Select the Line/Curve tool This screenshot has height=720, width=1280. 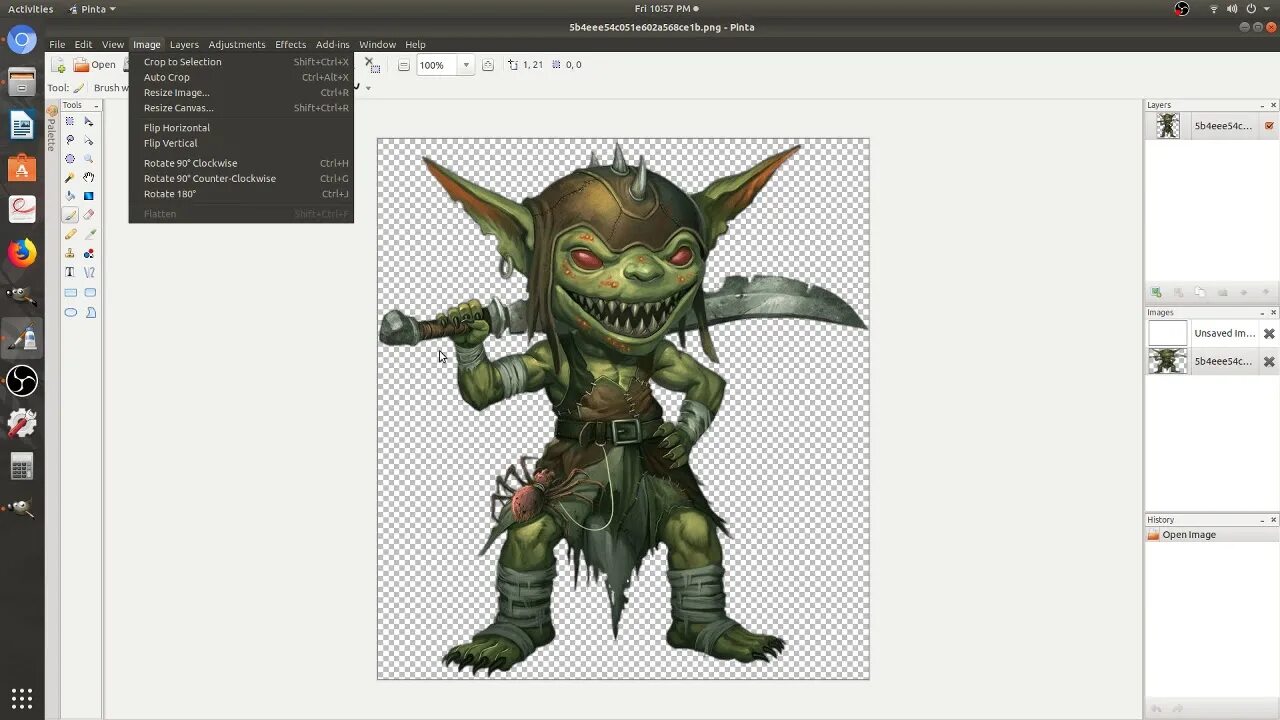pos(89,272)
